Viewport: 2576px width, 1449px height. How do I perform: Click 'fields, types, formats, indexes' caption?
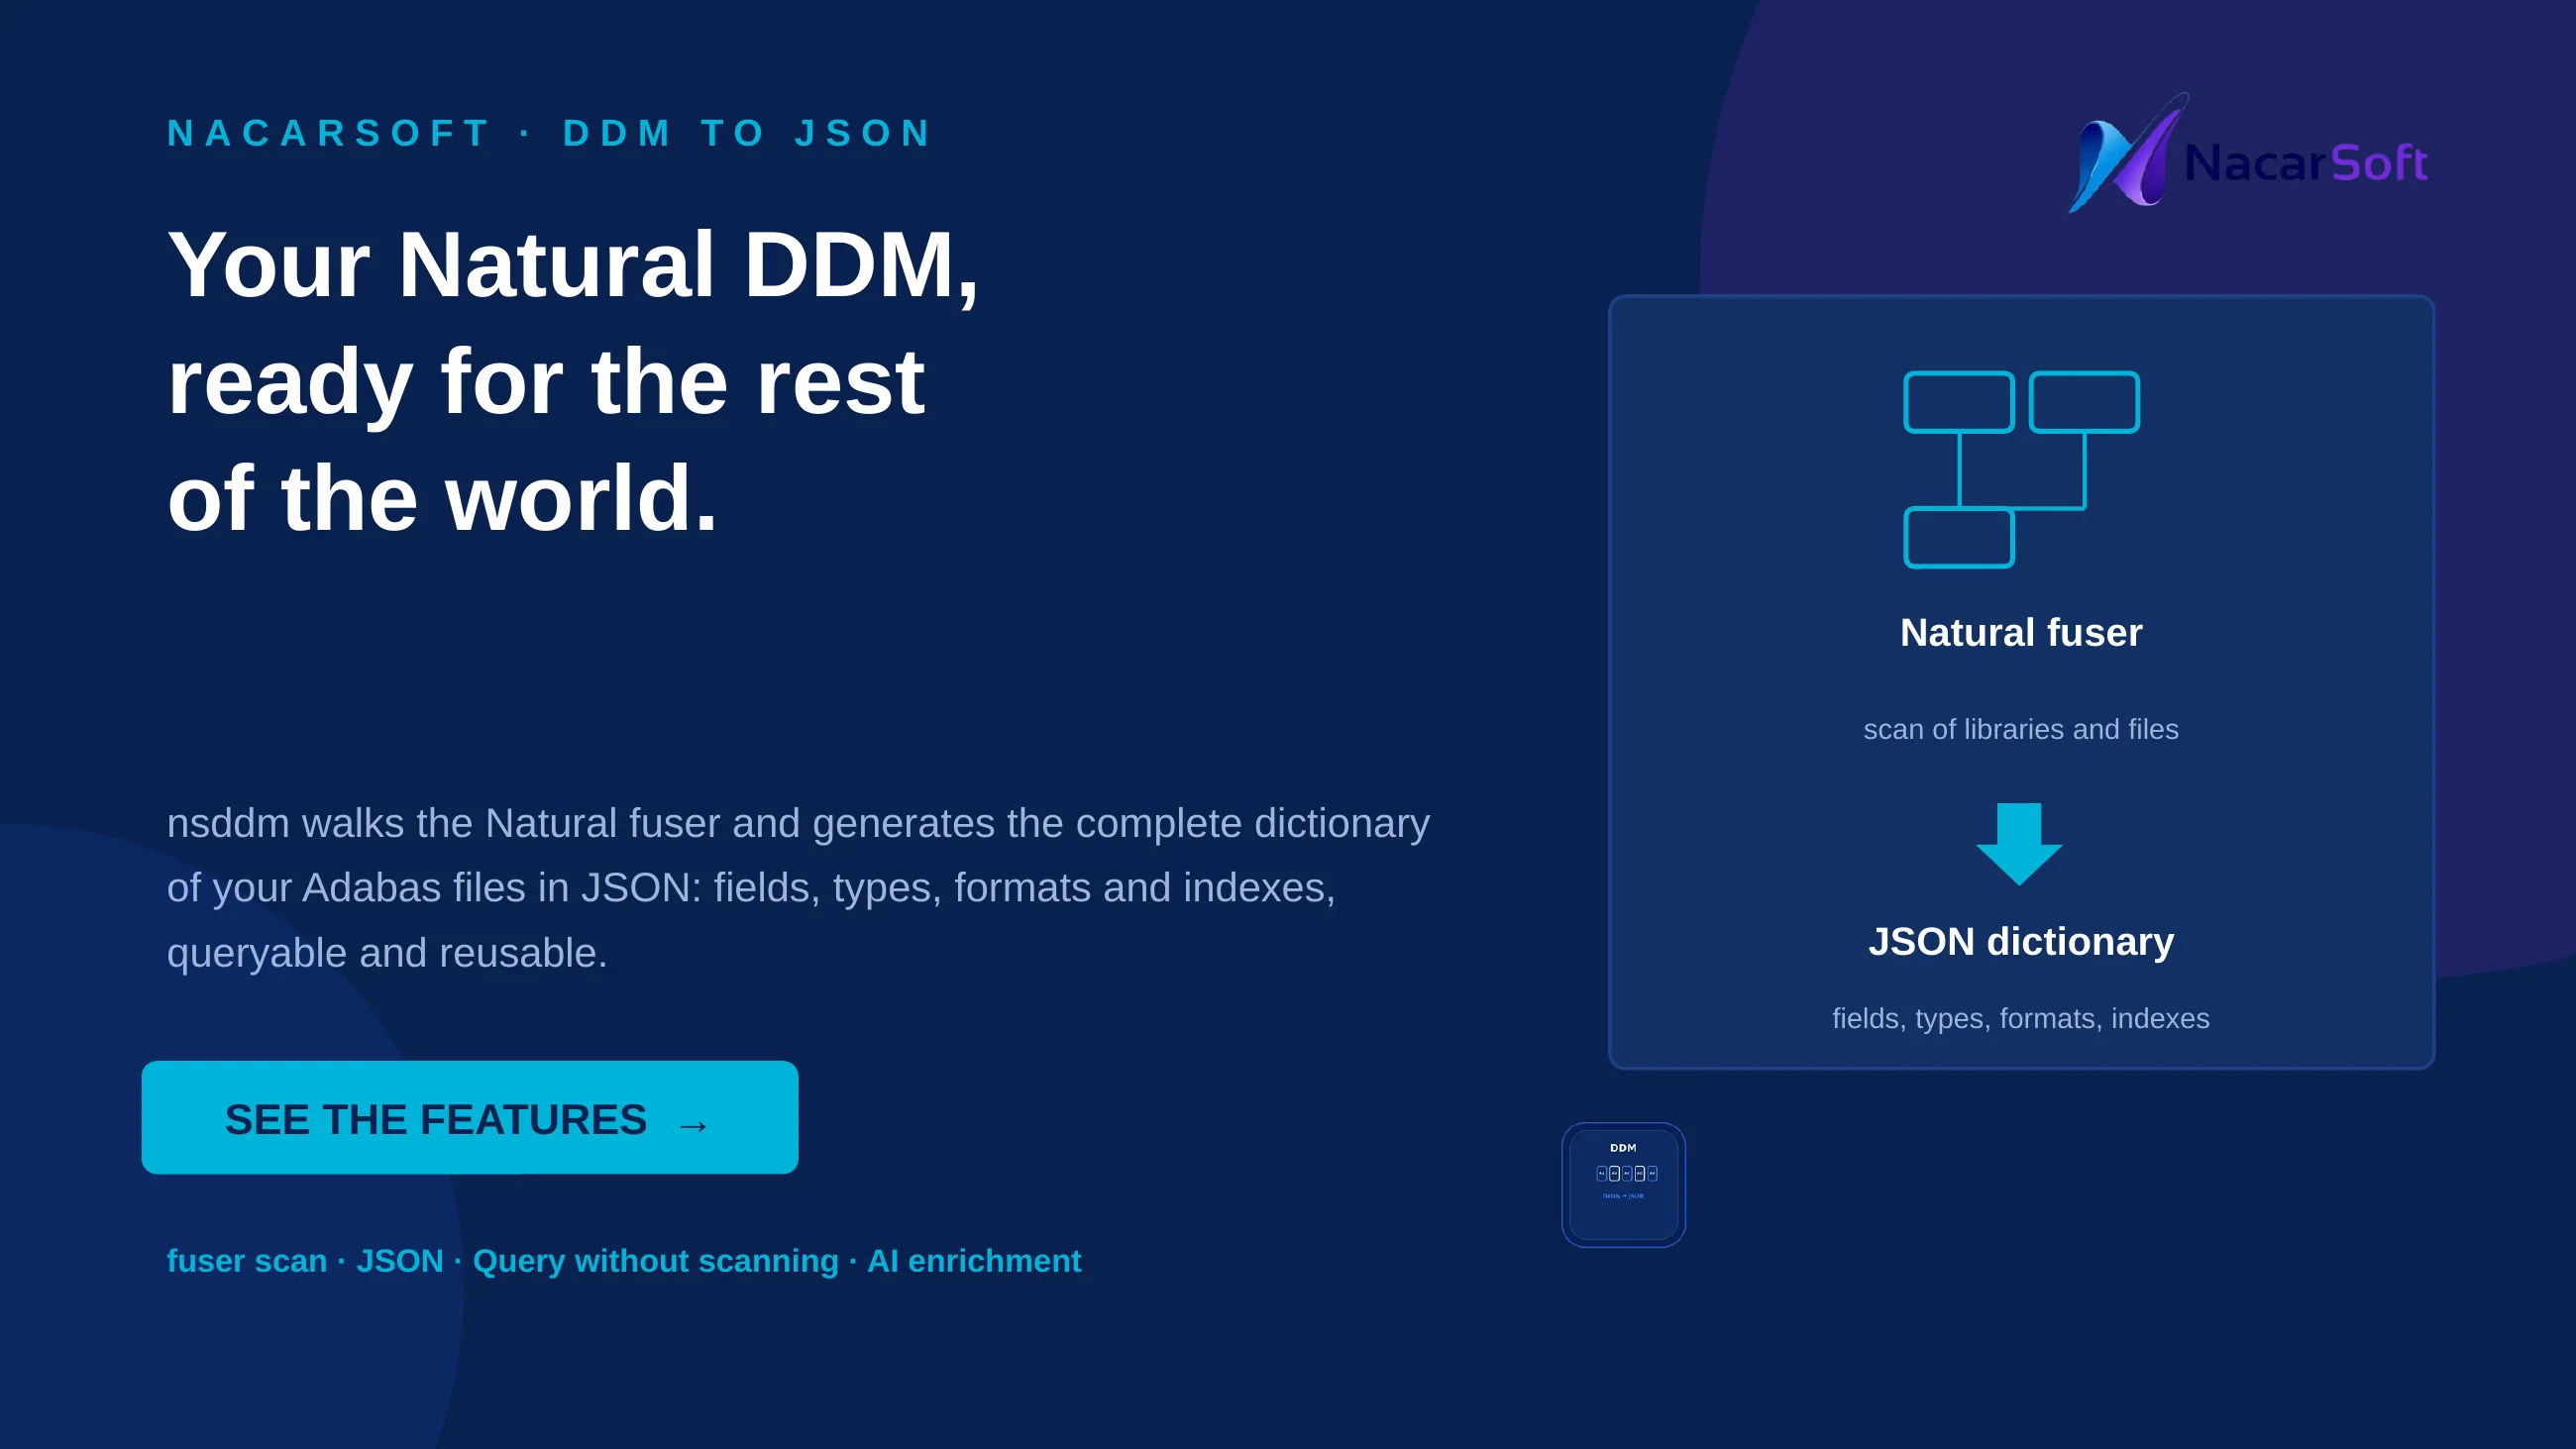[x=2021, y=1018]
